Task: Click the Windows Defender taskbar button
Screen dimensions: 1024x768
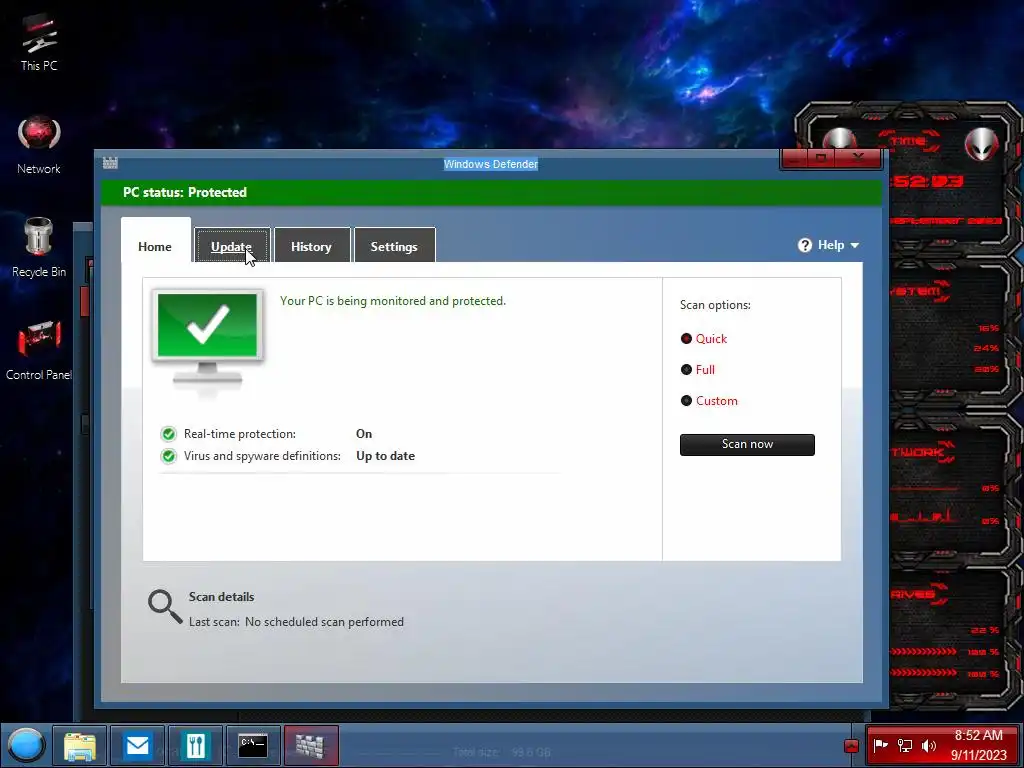Action: [311, 745]
